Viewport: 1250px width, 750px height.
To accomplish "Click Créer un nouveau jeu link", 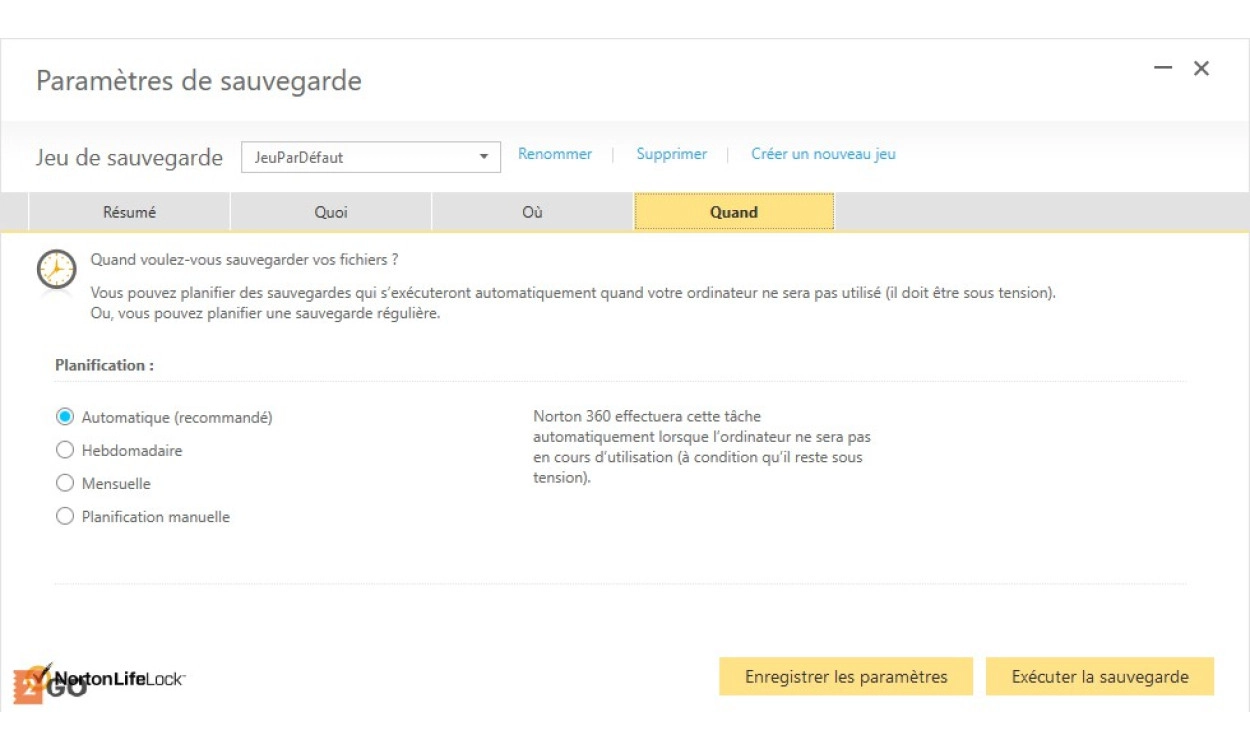I will [823, 154].
